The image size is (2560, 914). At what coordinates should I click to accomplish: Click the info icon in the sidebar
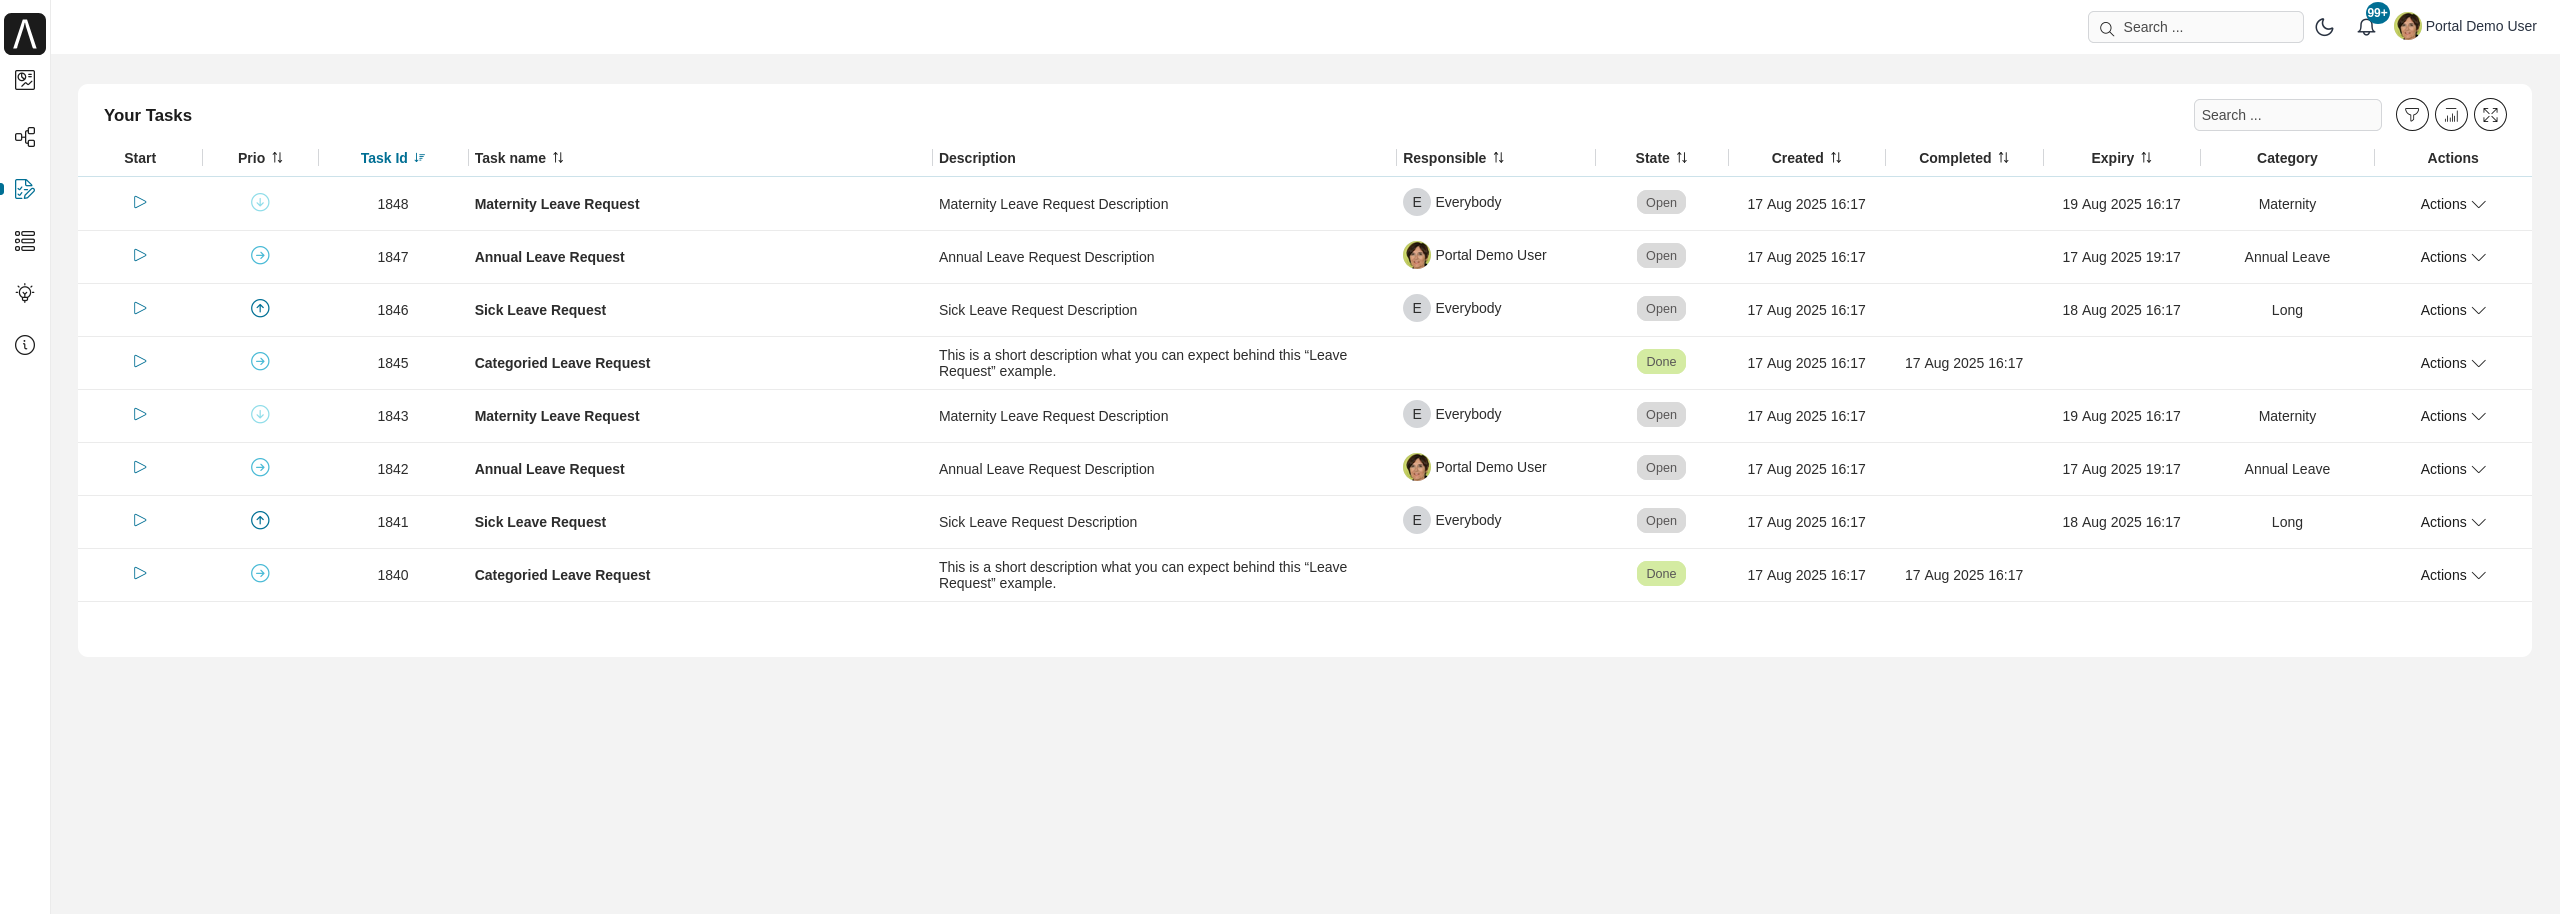(25, 345)
